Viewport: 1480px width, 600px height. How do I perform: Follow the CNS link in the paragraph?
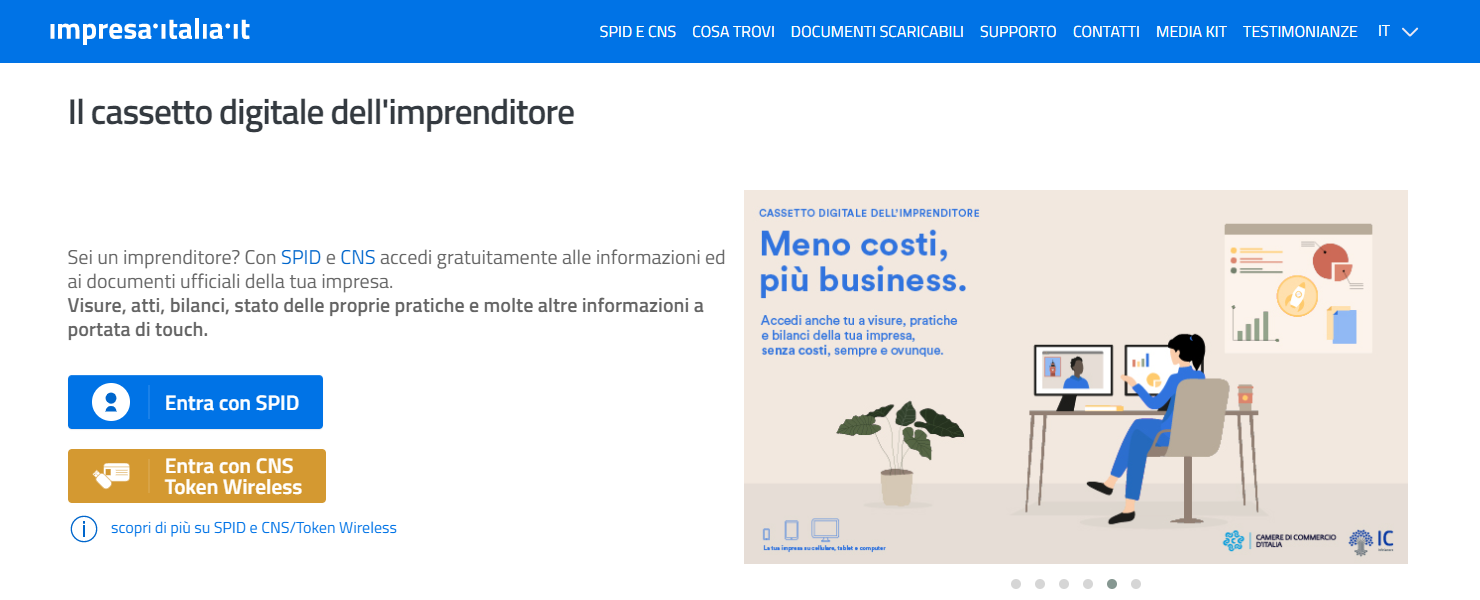pos(358,258)
